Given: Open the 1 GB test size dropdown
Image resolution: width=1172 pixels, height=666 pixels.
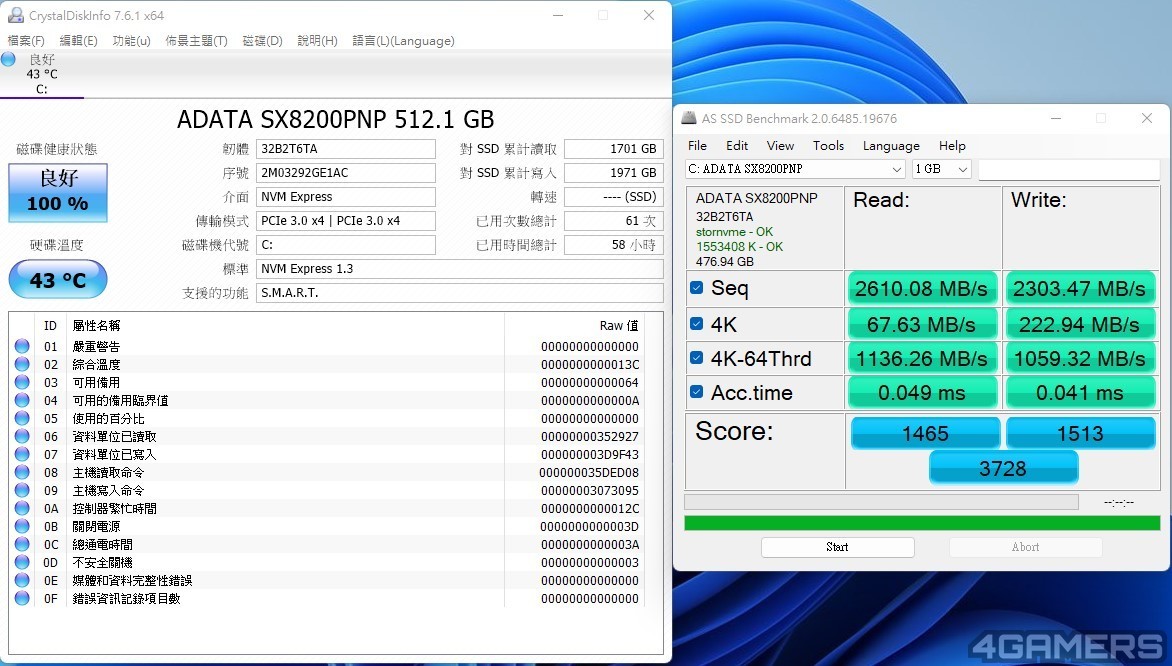Looking at the screenshot, I should [941, 169].
